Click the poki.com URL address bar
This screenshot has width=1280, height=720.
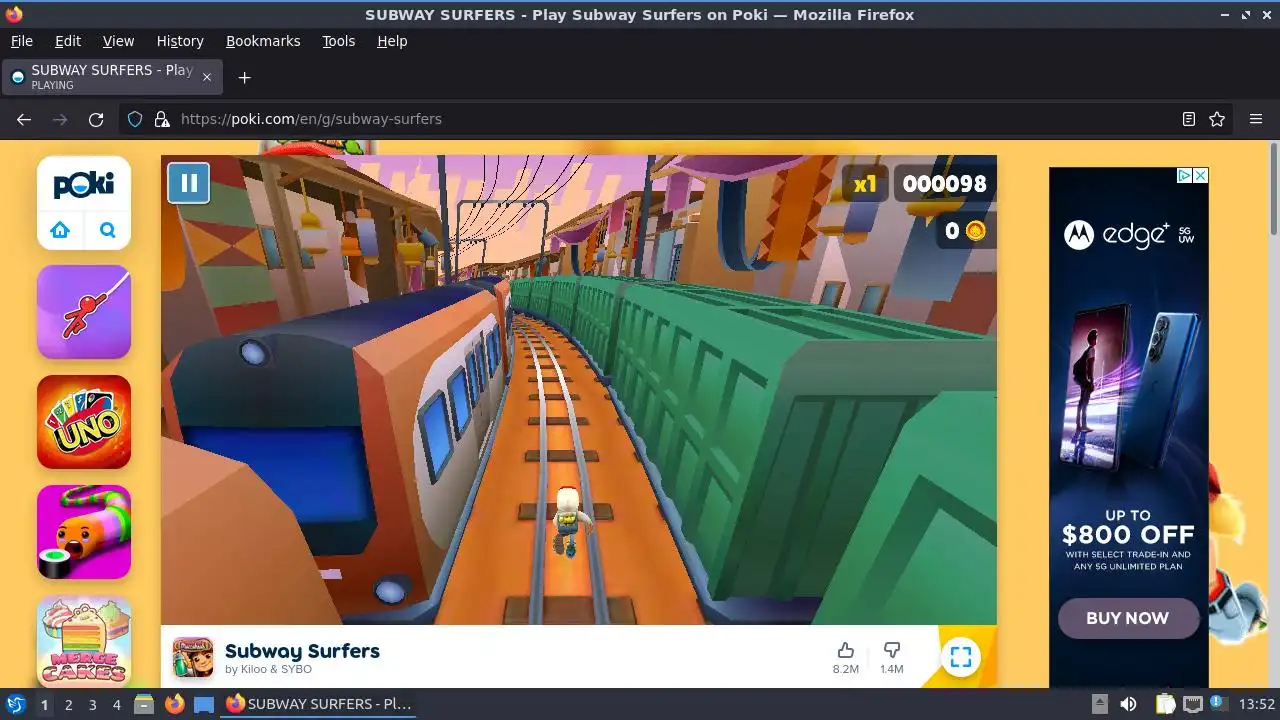click(675, 119)
